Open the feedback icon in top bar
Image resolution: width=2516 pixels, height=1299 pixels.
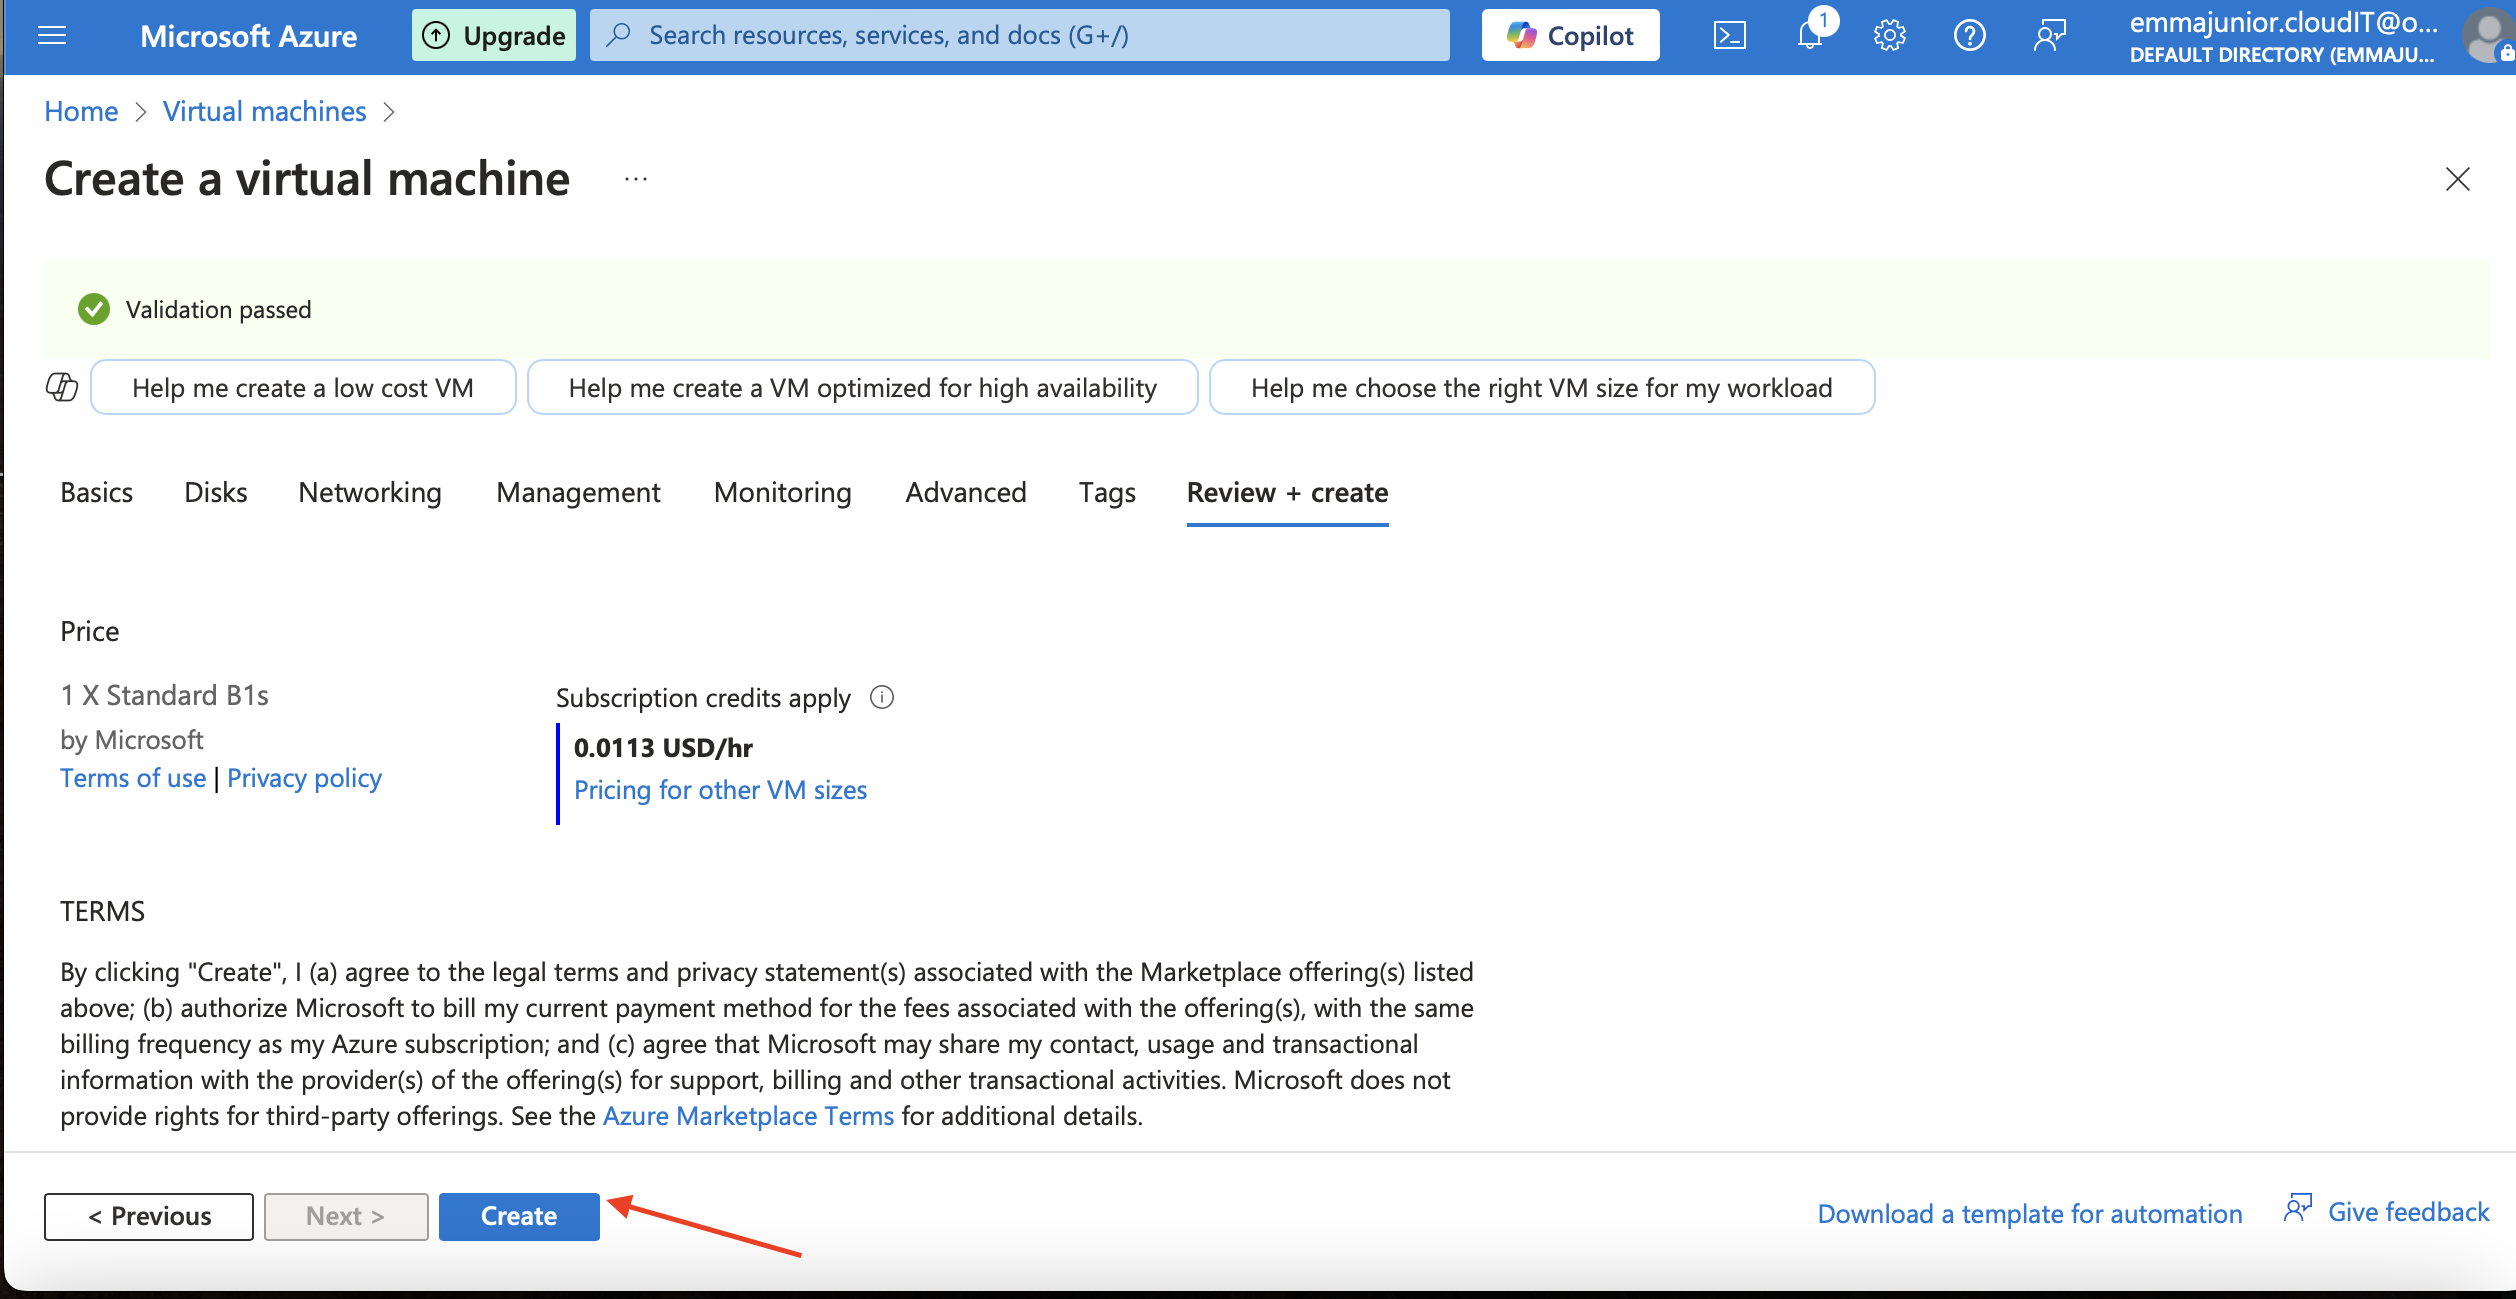point(2049,36)
